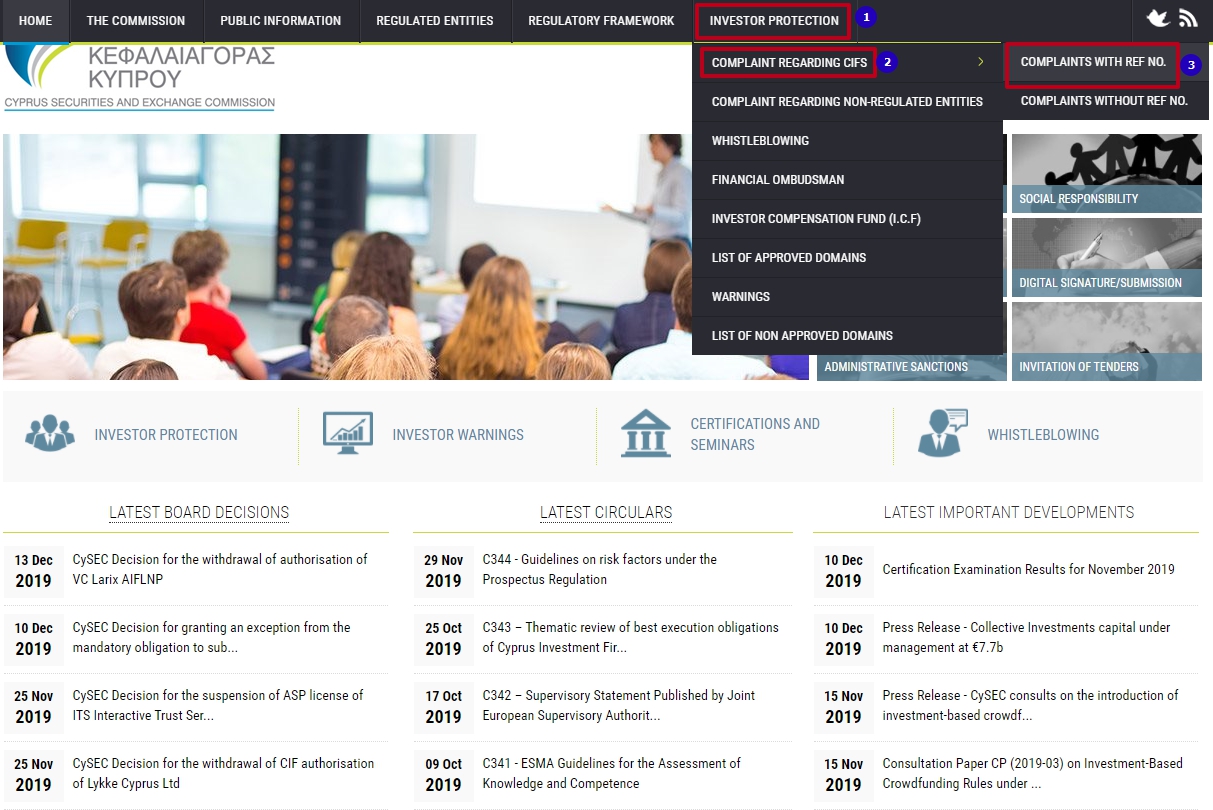1213x810 pixels.
Task: Open The Commission menu item
Action: (x=135, y=19)
